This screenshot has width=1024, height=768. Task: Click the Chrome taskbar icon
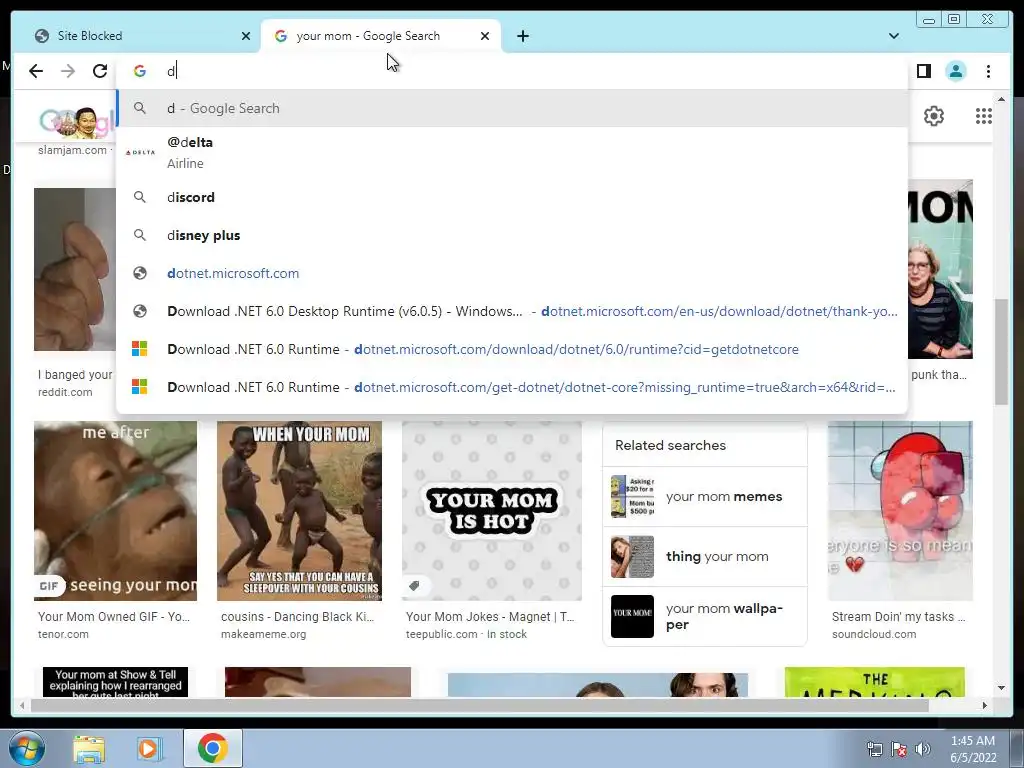213,748
